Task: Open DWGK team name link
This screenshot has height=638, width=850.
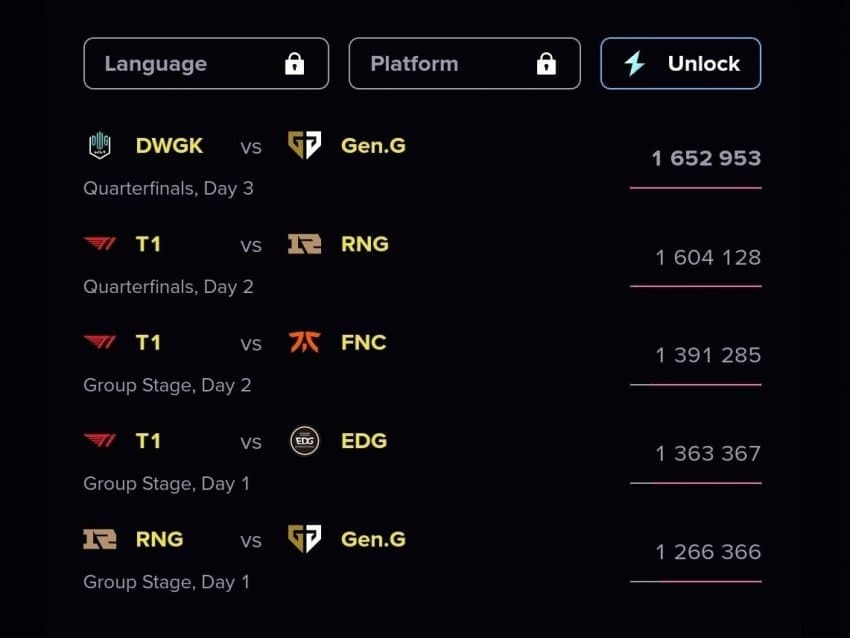Action: (169, 146)
